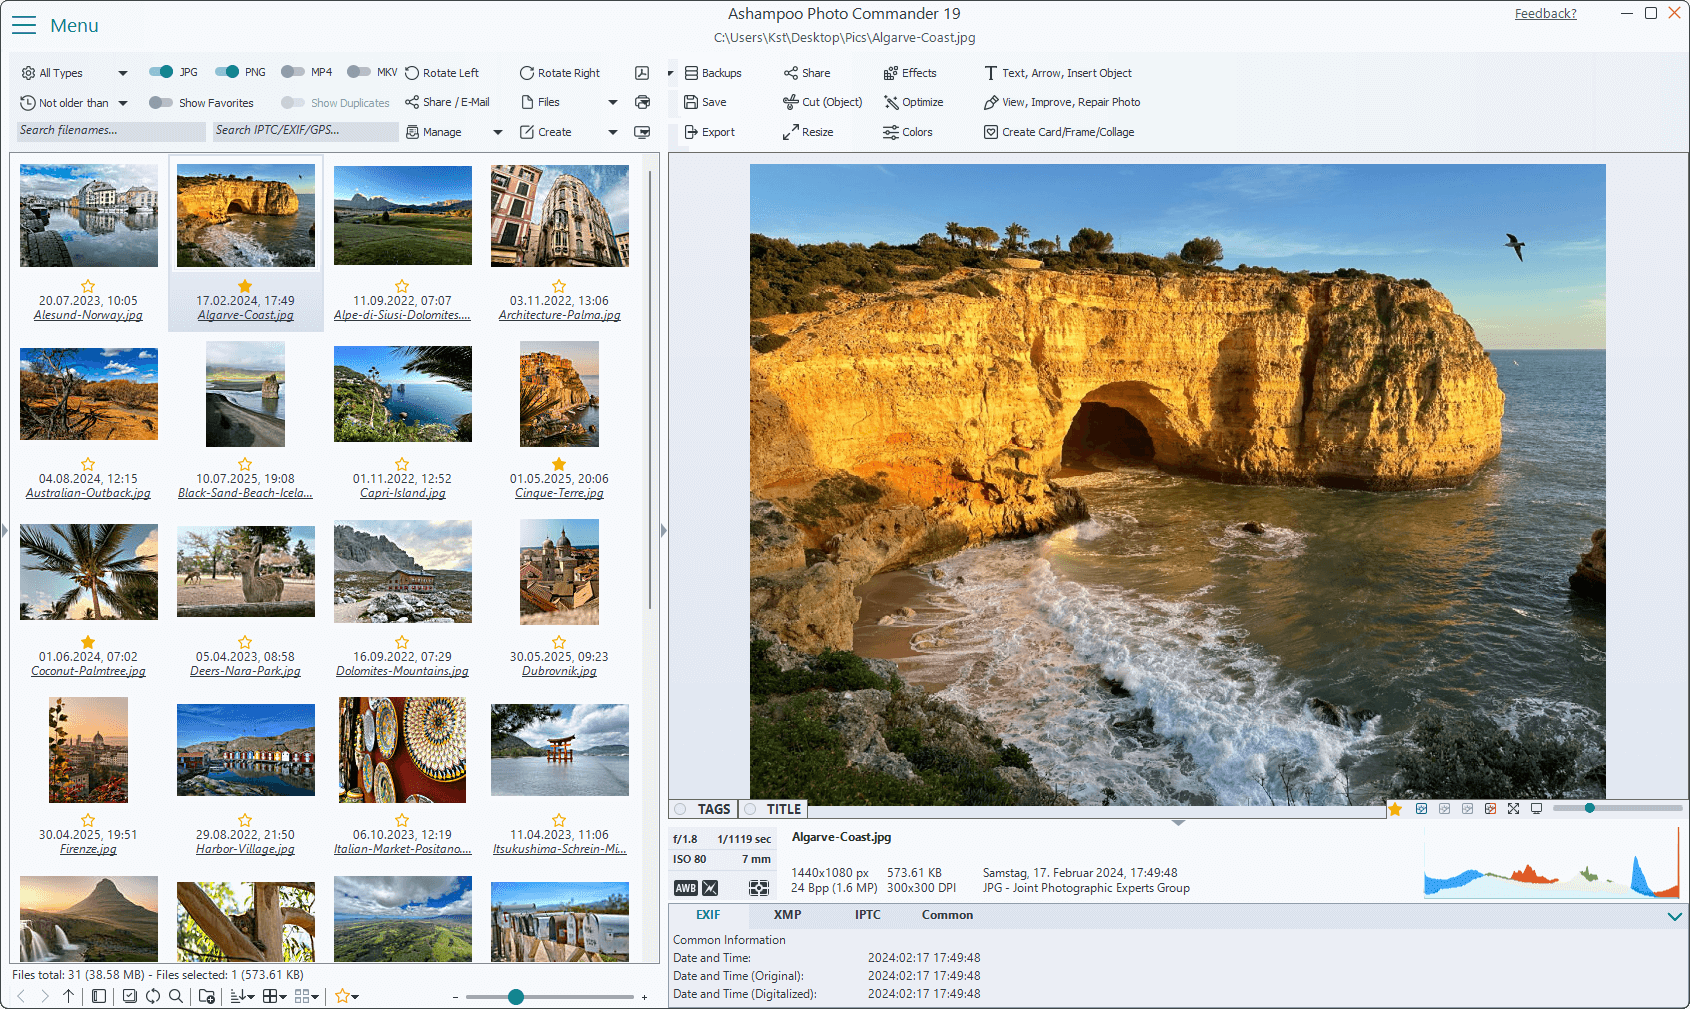
Task: Select the Resize tool
Action: [x=808, y=131]
